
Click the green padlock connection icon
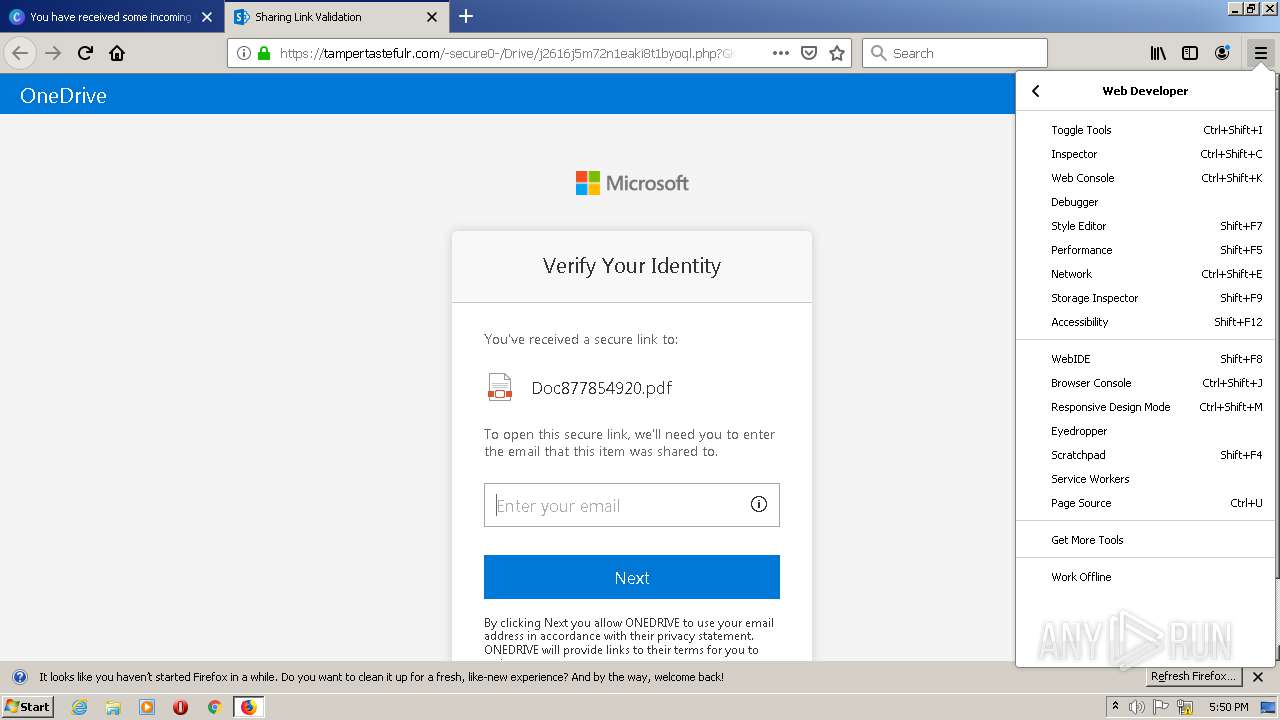click(264, 53)
